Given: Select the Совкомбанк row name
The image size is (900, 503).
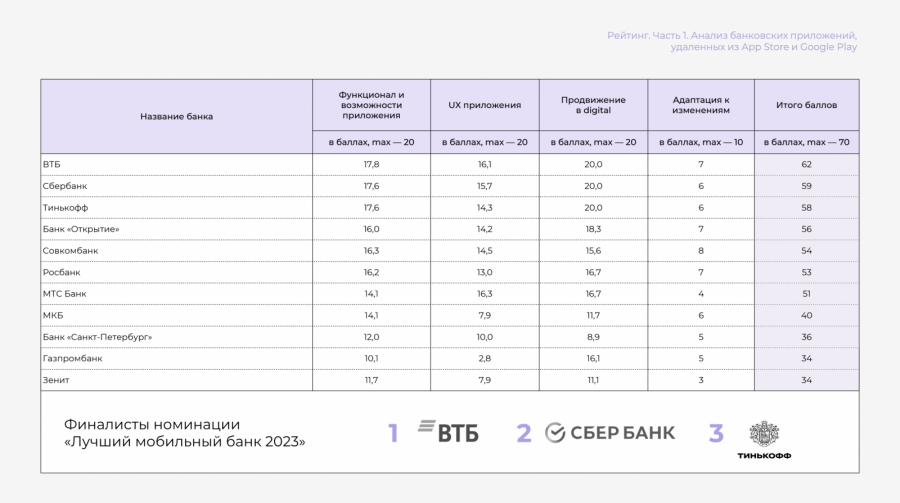Looking at the screenshot, I should (70, 250).
